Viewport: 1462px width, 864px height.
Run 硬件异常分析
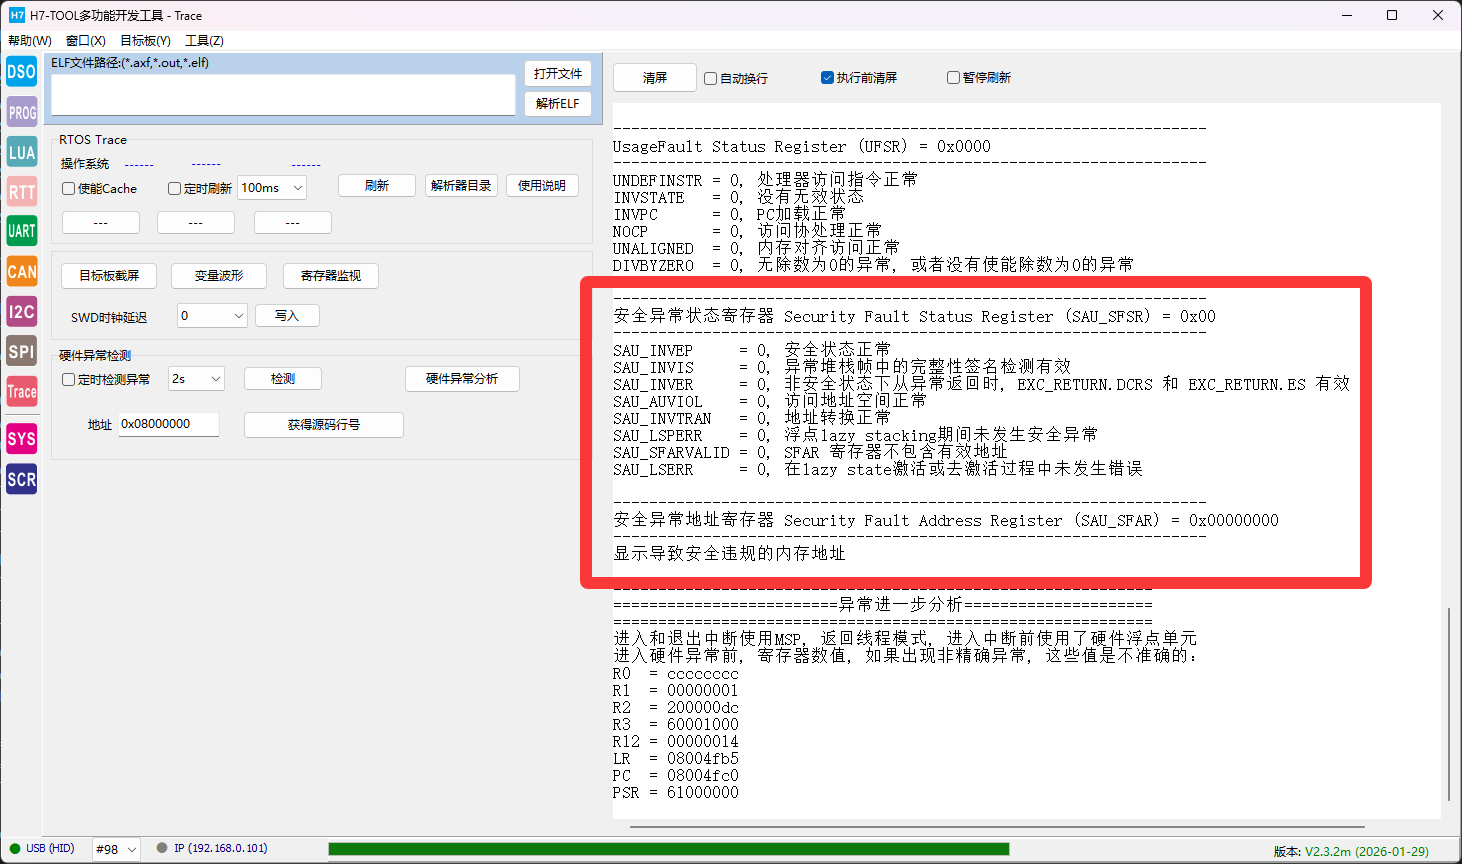(462, 379)
